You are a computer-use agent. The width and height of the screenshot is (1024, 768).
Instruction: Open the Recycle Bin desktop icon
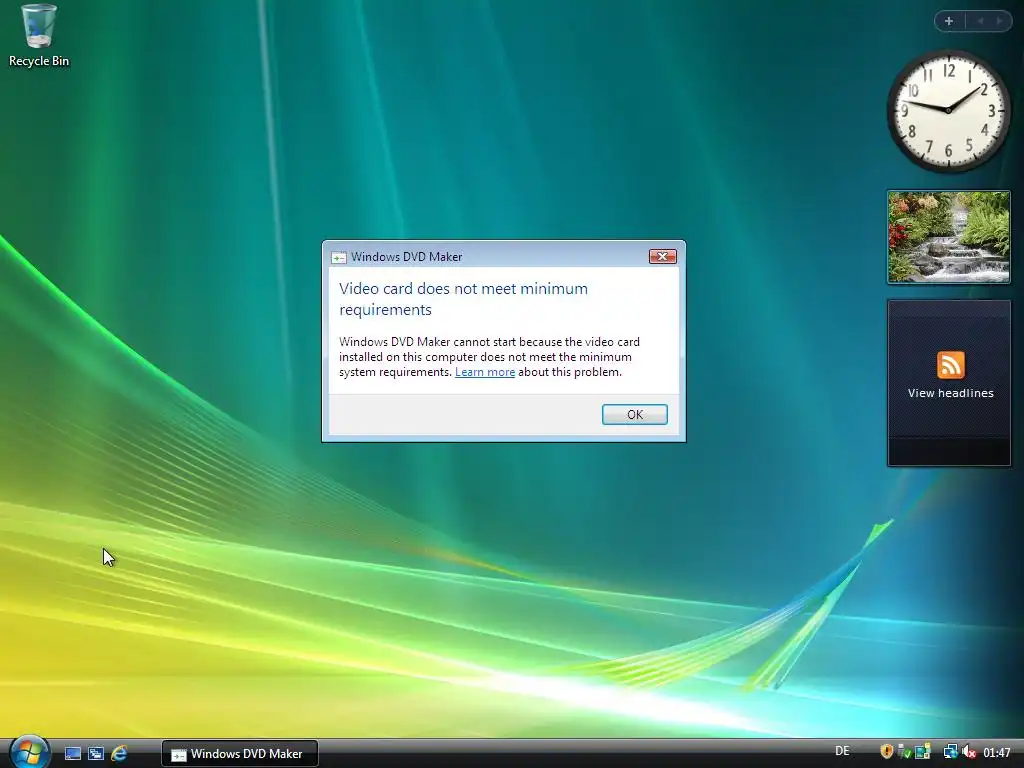[x=39, y=35]
